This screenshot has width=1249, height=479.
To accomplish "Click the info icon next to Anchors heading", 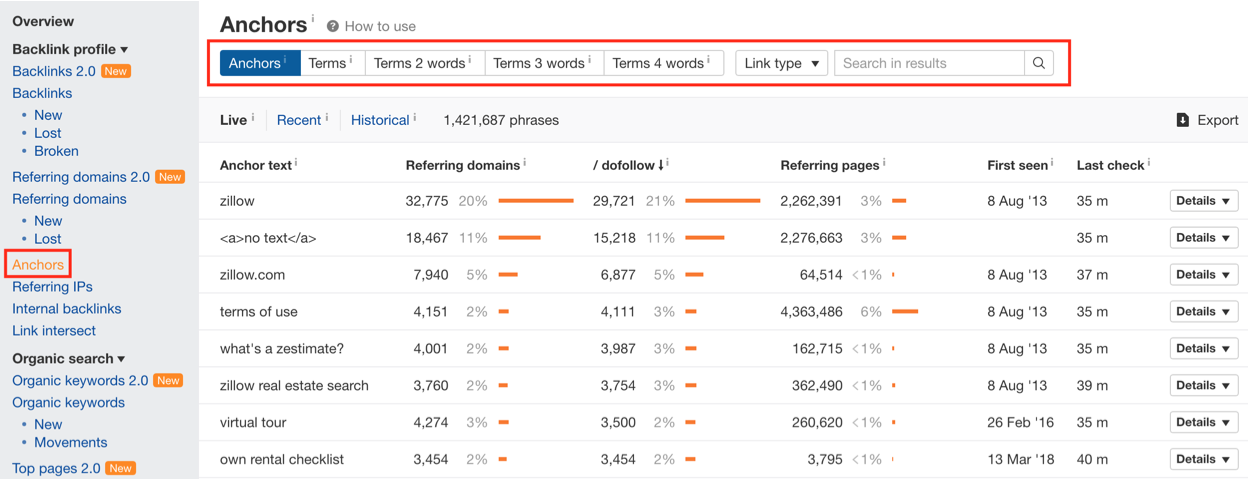I will 312,18.
